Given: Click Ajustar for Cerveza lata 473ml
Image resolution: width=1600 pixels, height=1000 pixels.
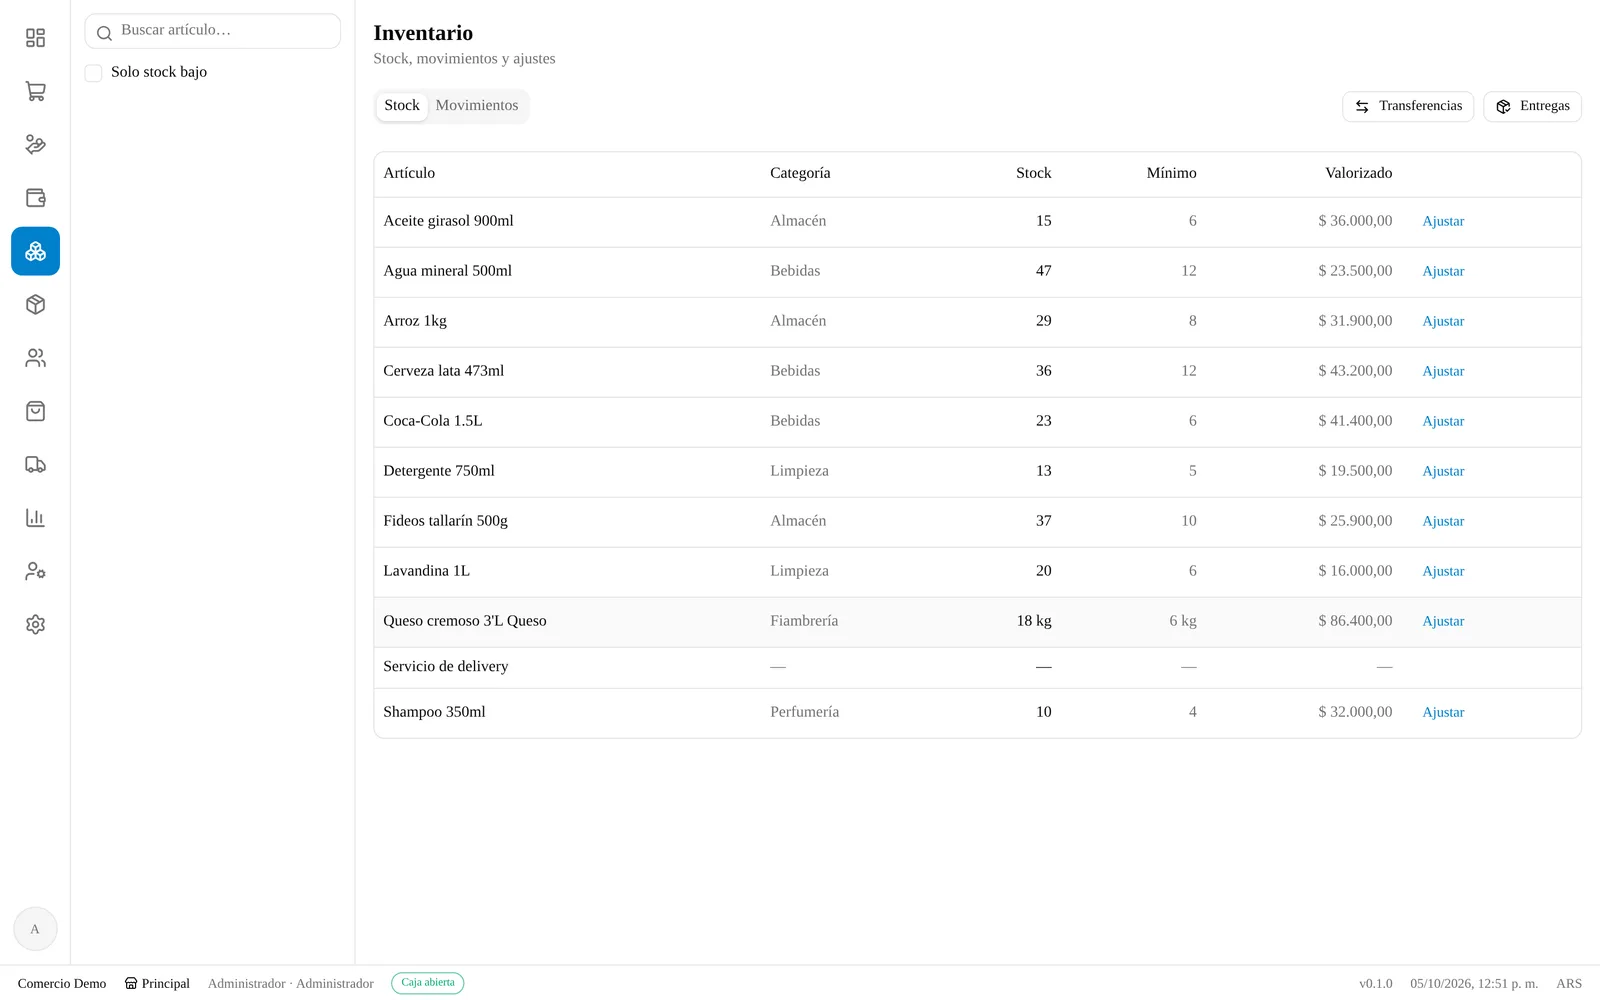Looking at the screenshot, I should 1443,372.
